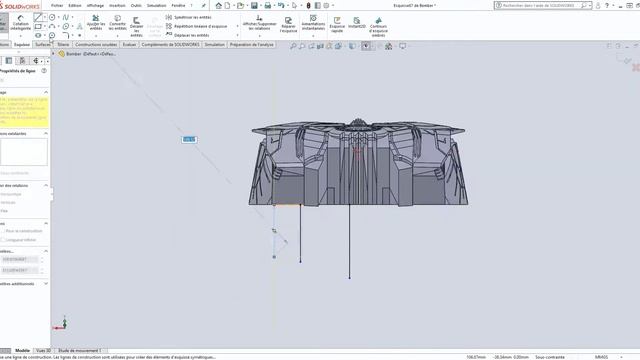
Task: Select the Circle sketch tool
Action: pyautogui.click(x=52, y=17)
